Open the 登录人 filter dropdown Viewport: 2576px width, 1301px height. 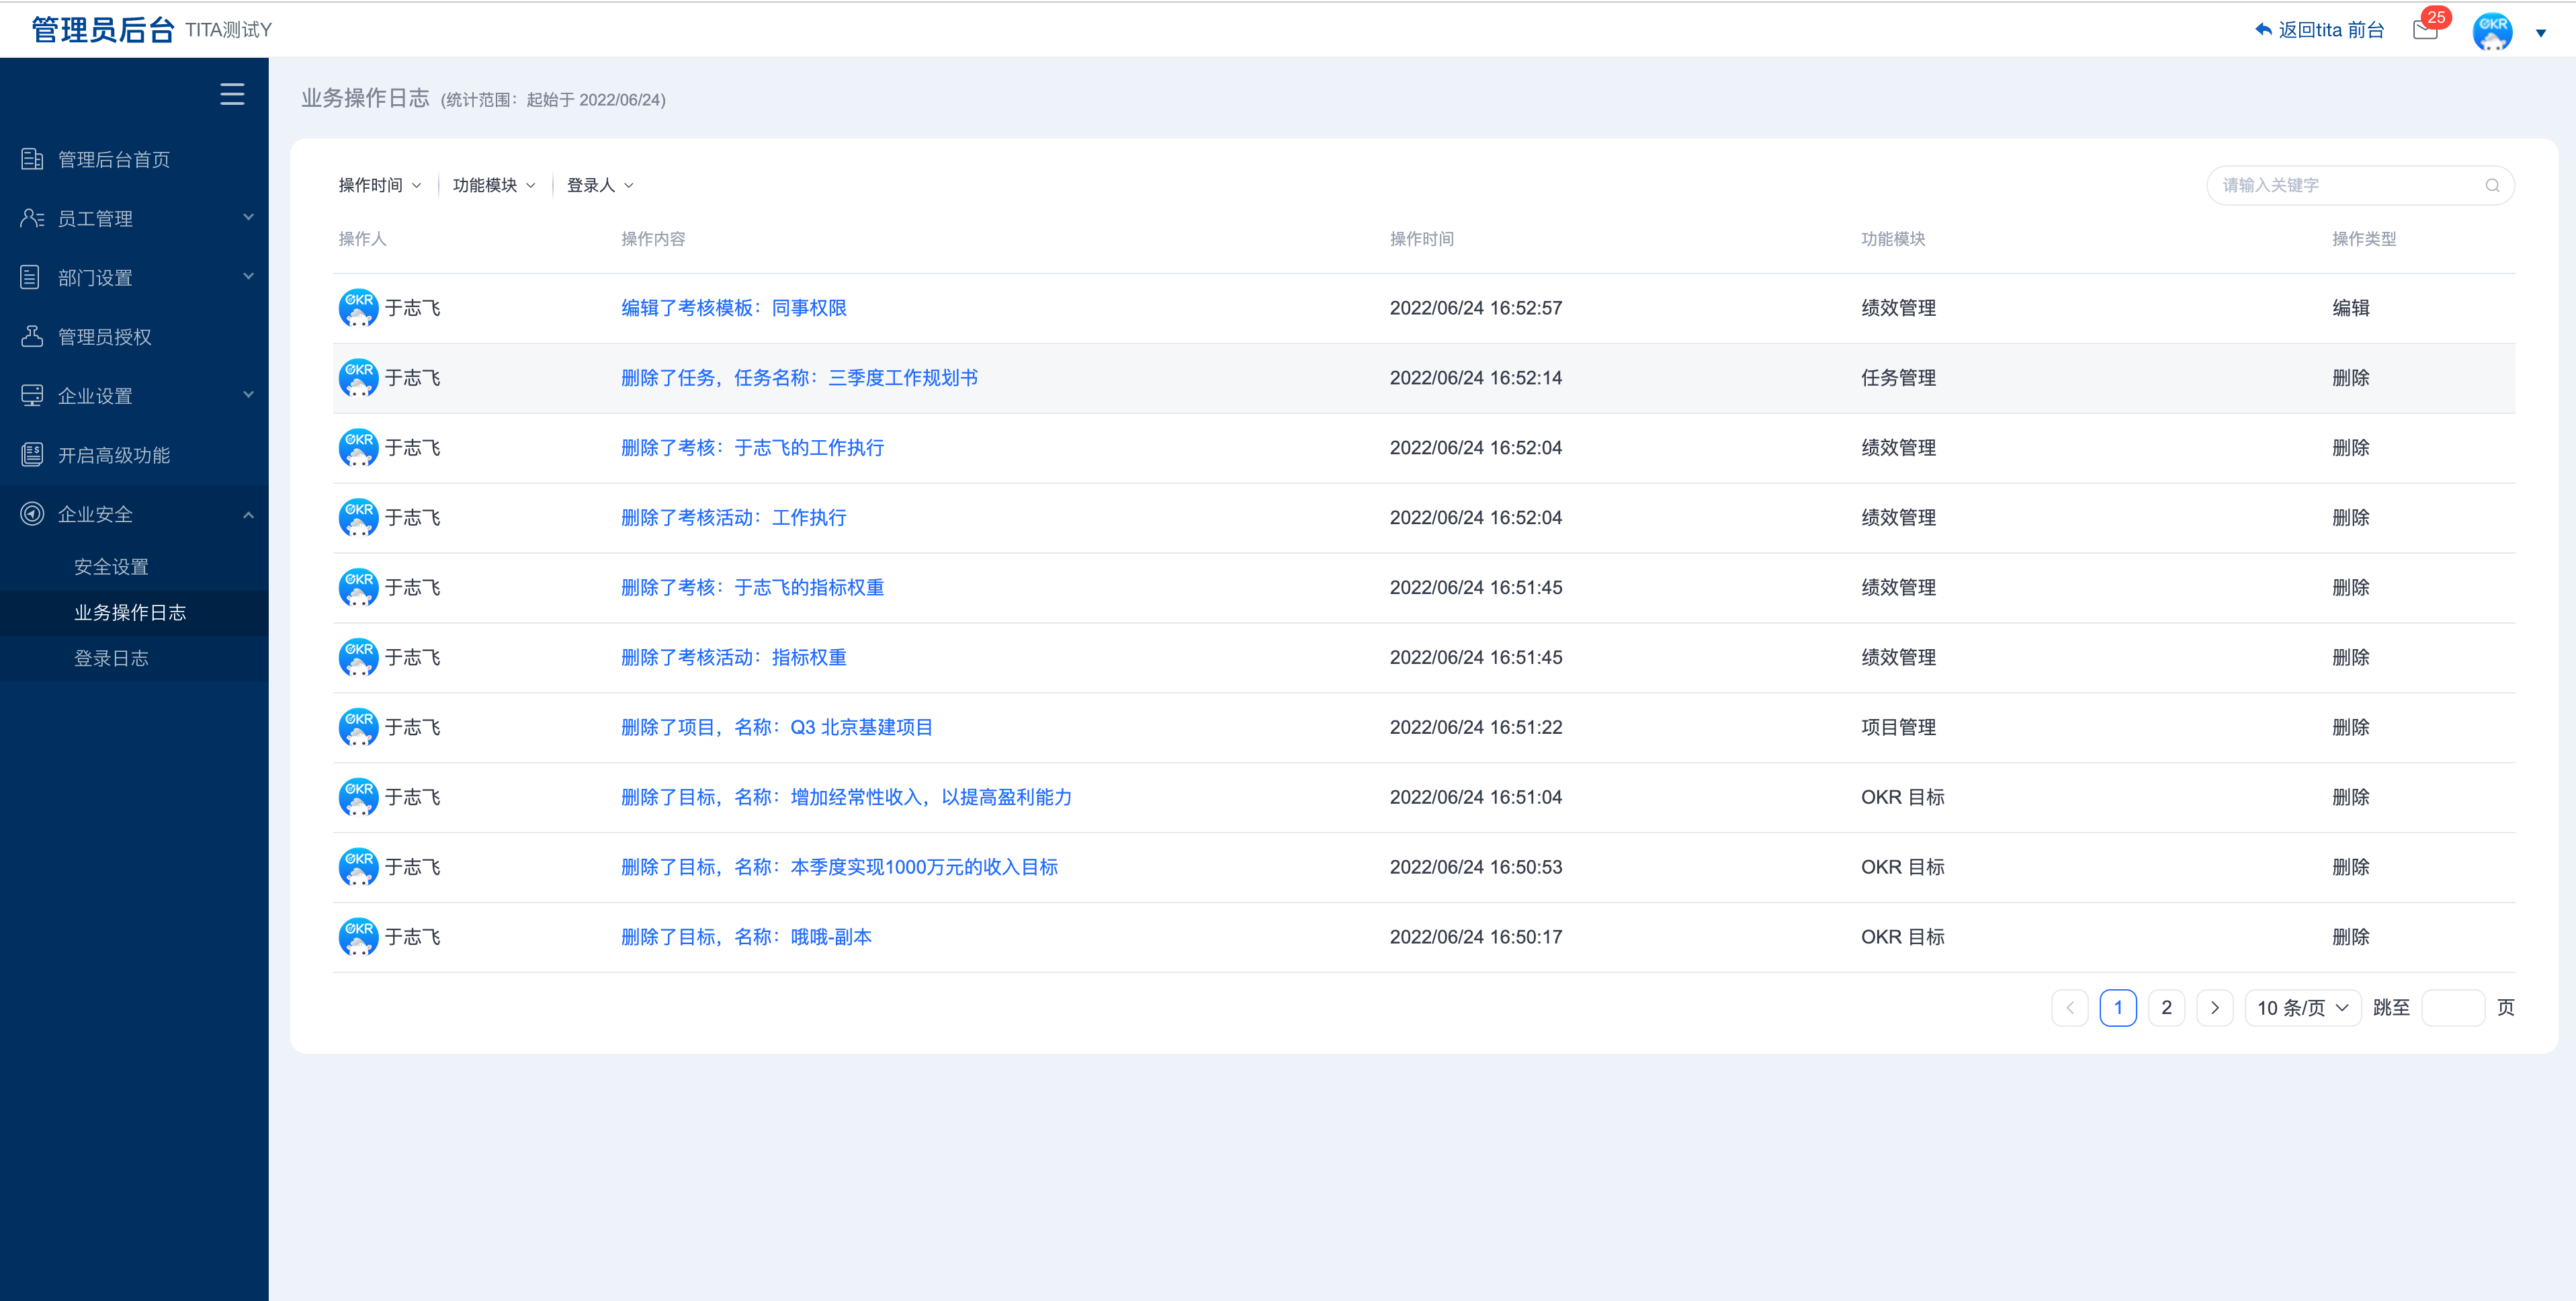pyautogui.click(x=600, y=185)
